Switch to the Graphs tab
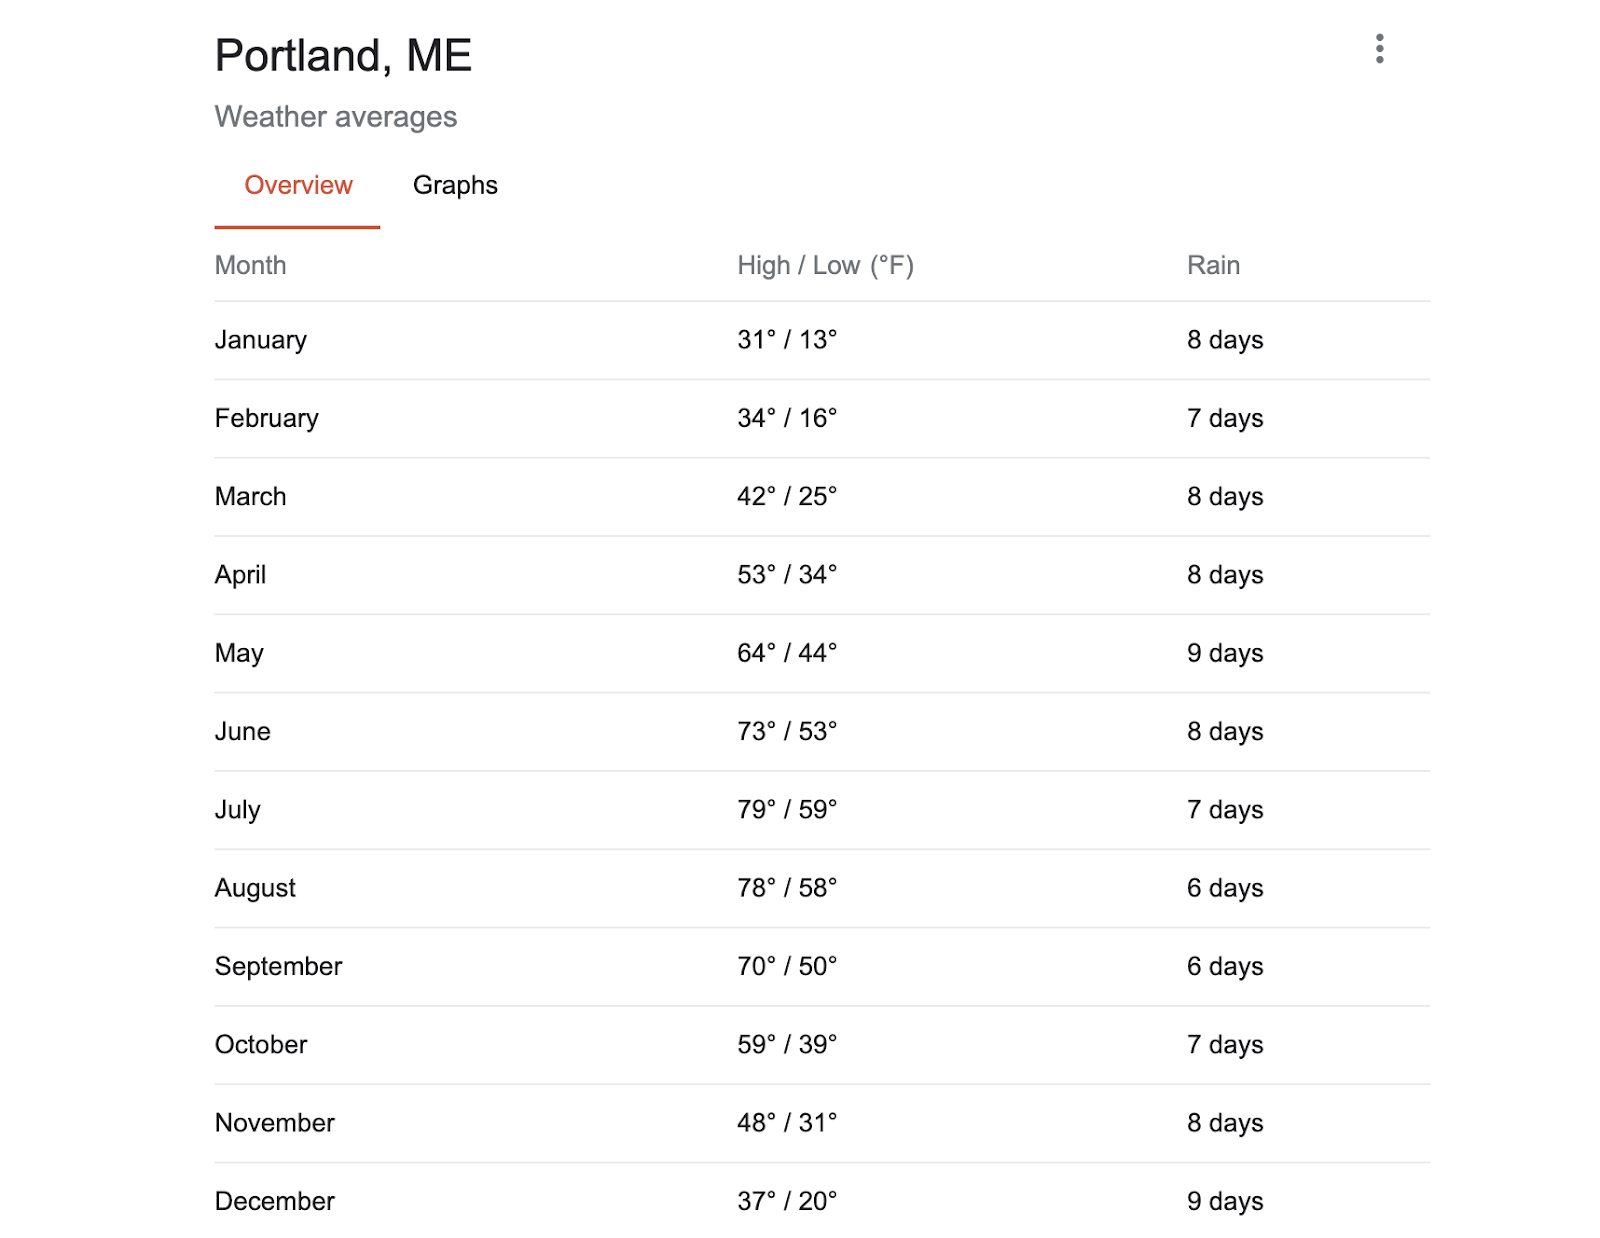Screen dimensions: 1600x1238 pos(455,185)
